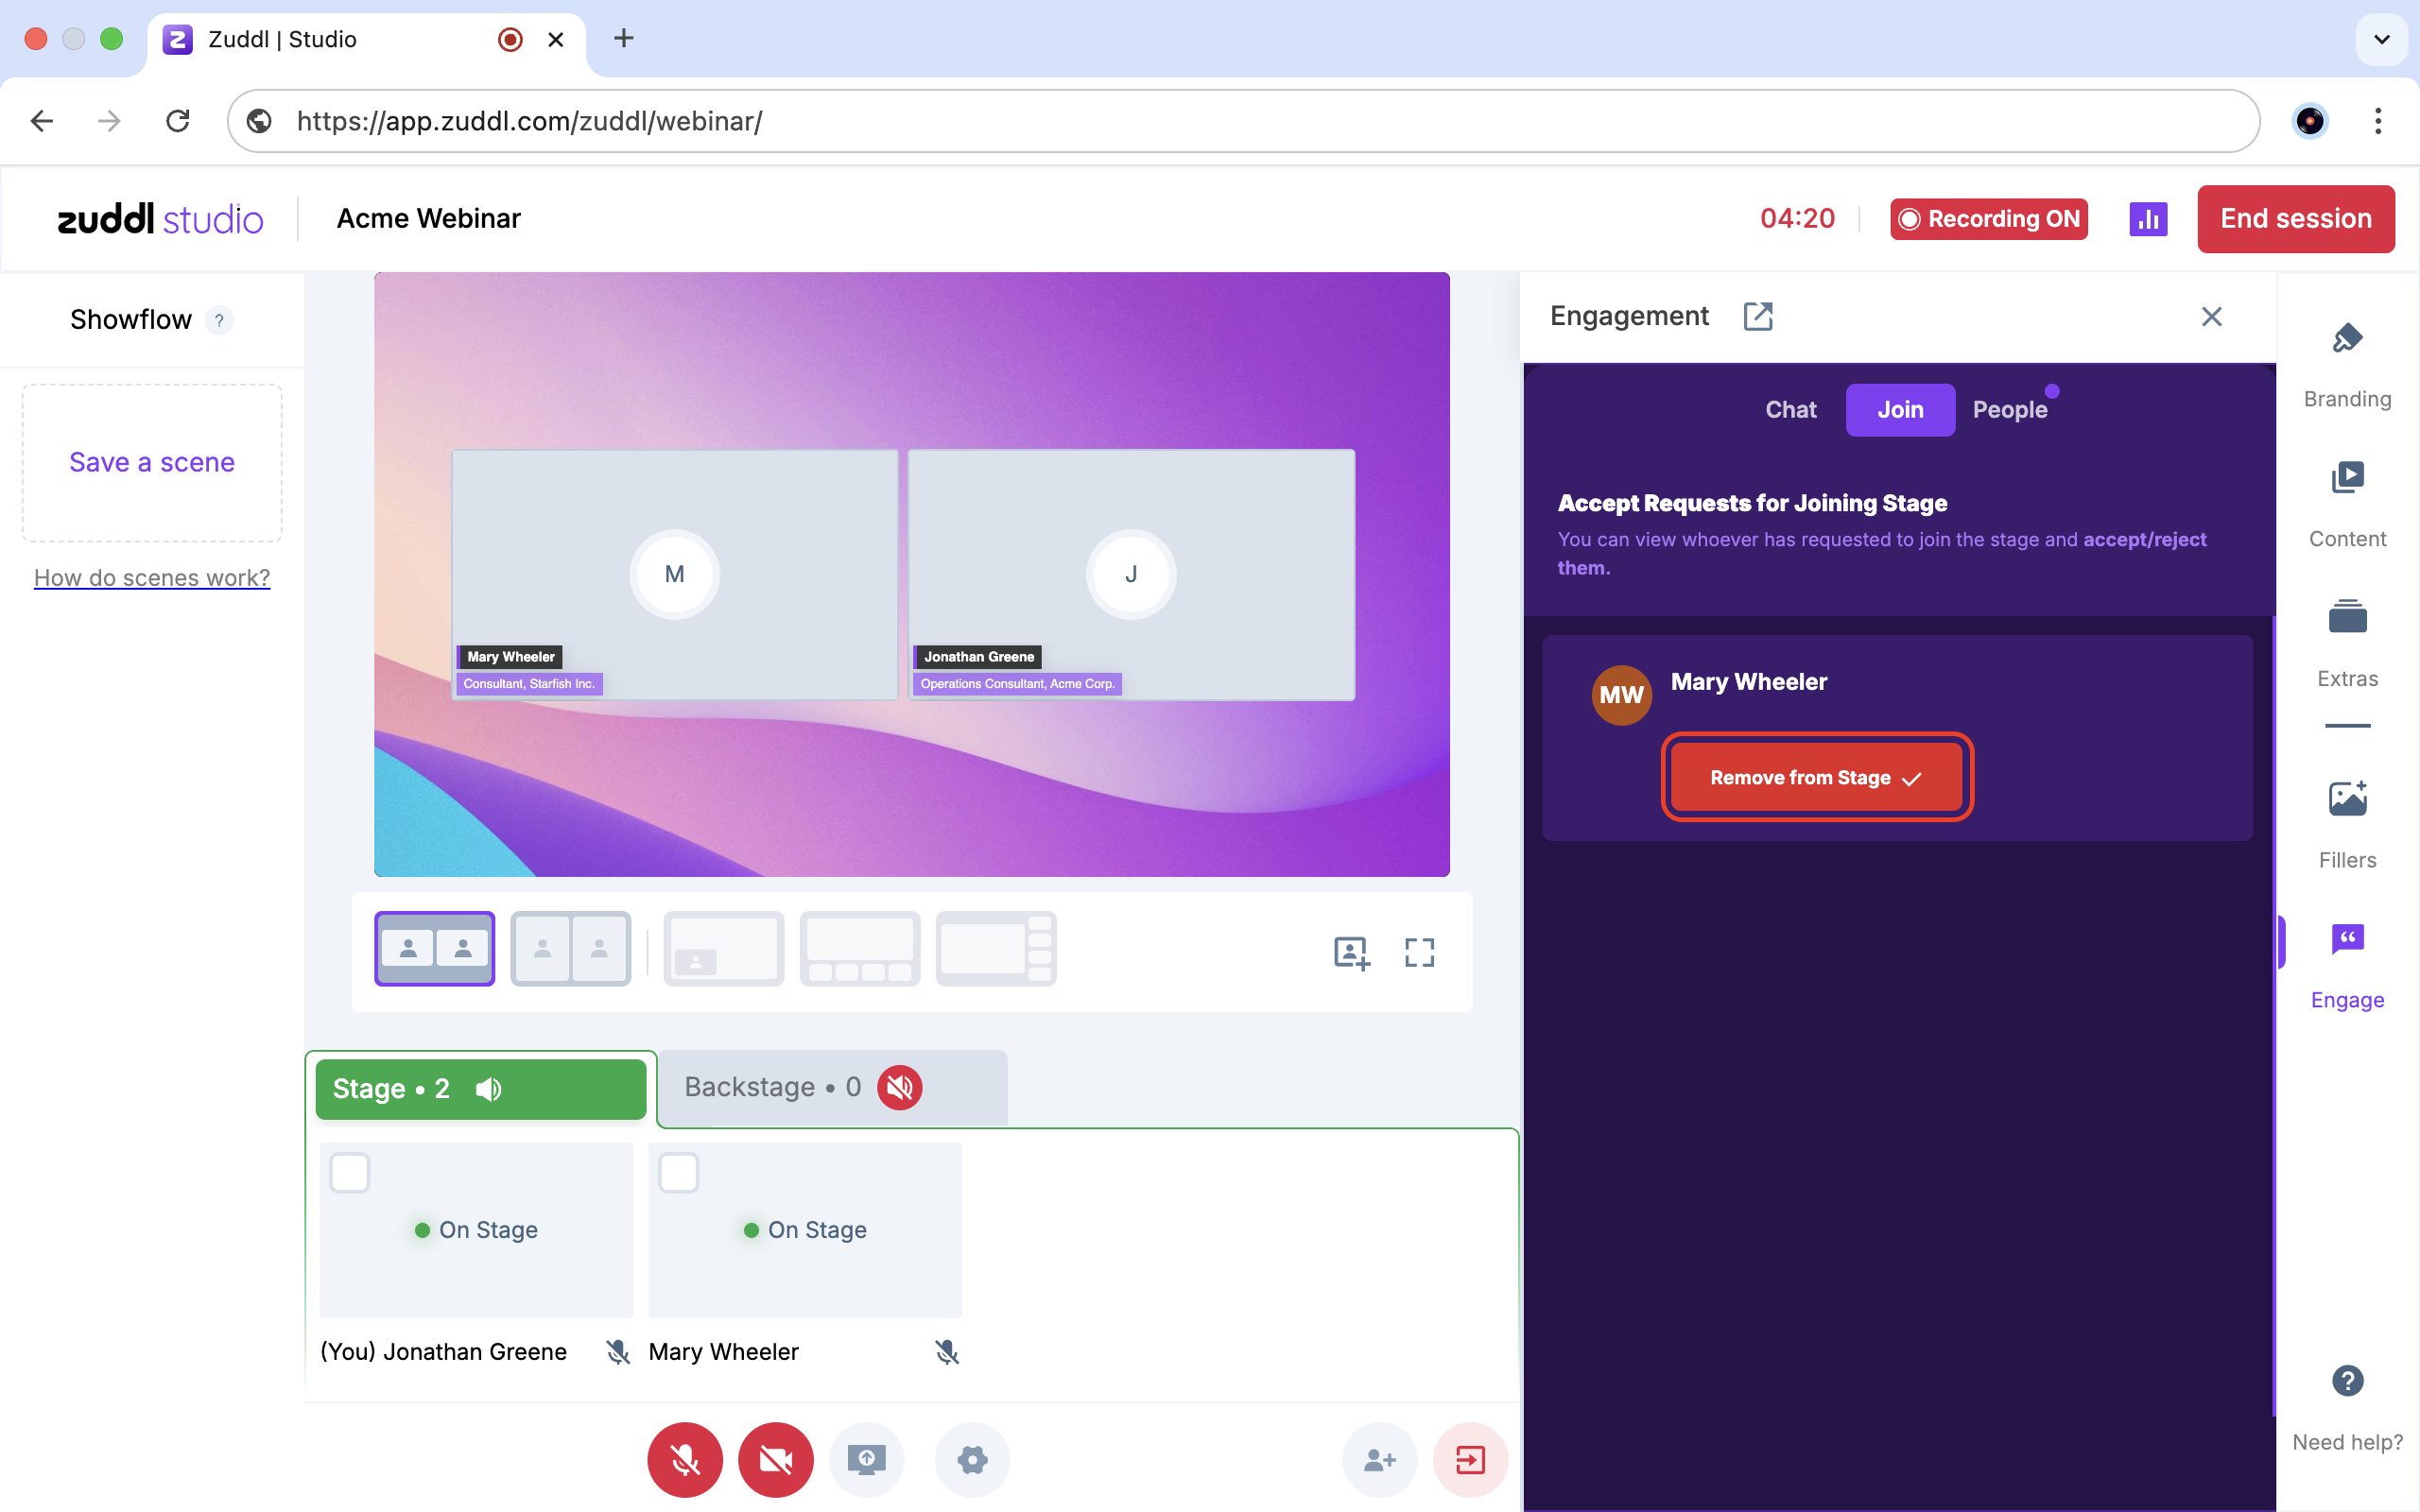The width and height of the screenshot is (2420, 1512).
Task: Toggle the microphone mute button
Action: tap(685, 1459)
